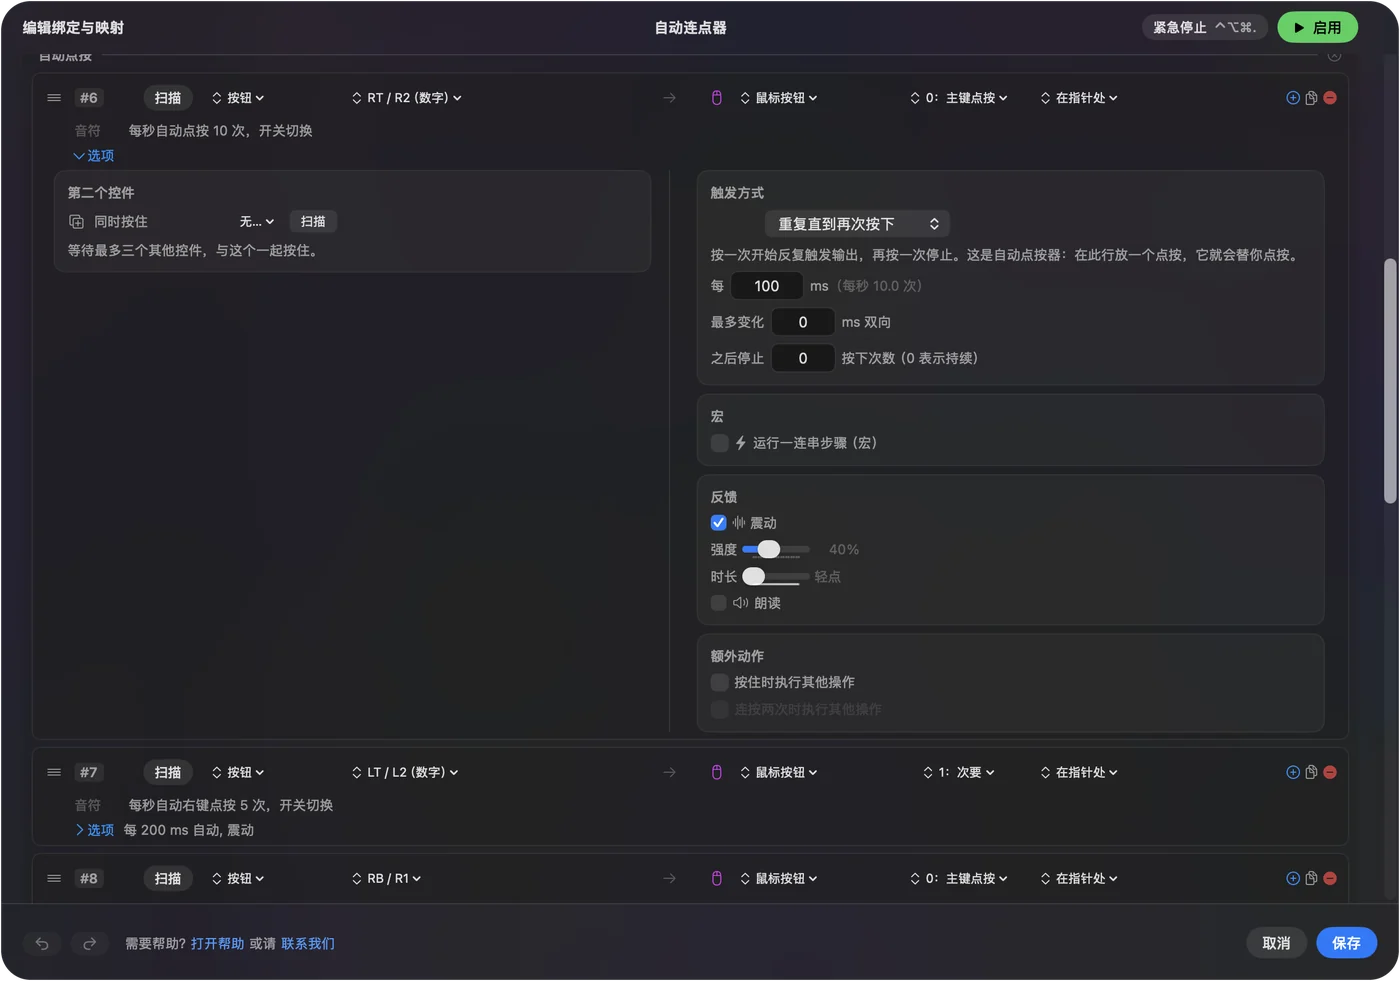Open the RT / R2 (数字) input dropdown
Image resolution: width=1400 pixels, height=981 pixels.
point(407,98)
